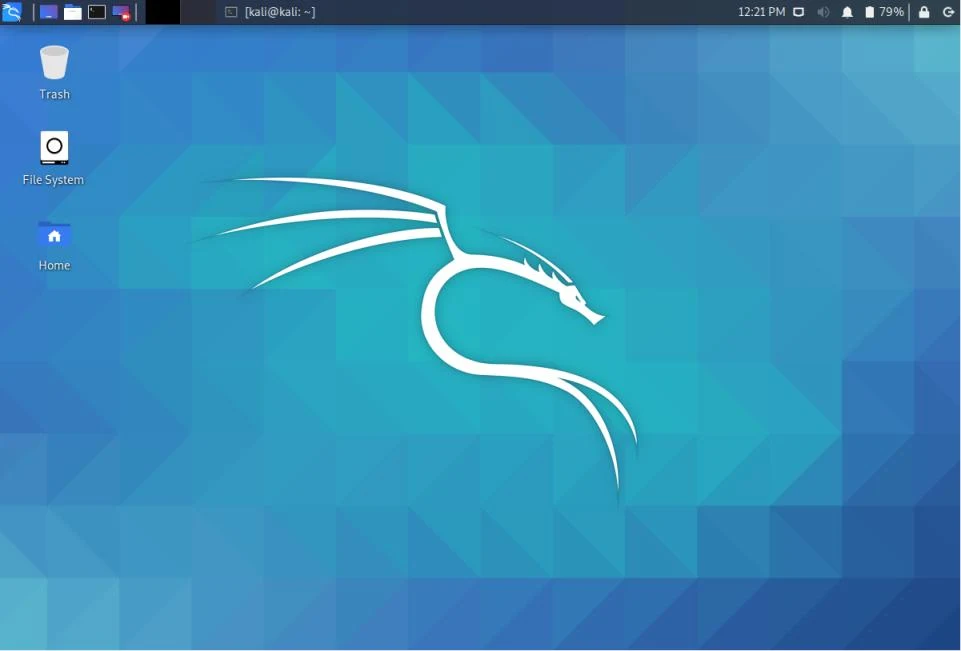Click the log out icon
Screen dimensions: 961x651
(x=948, y=12)
